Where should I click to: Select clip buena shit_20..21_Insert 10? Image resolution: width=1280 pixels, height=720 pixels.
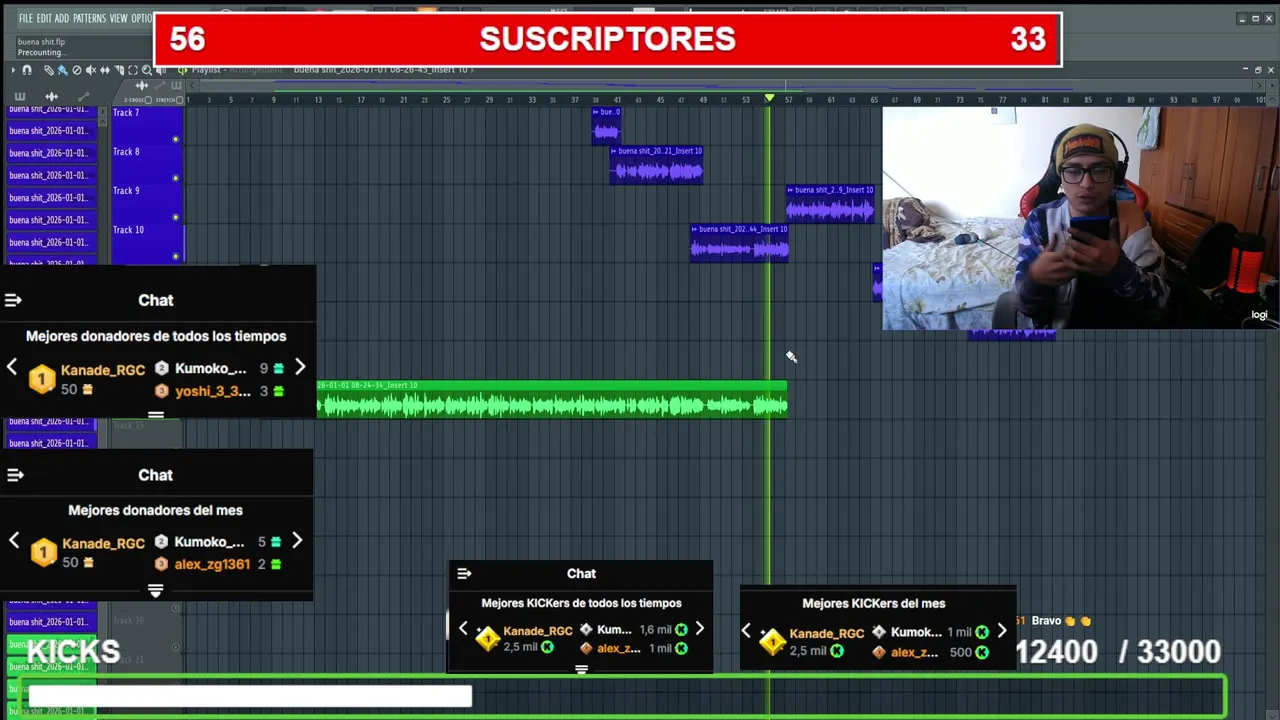coord(656,165)
